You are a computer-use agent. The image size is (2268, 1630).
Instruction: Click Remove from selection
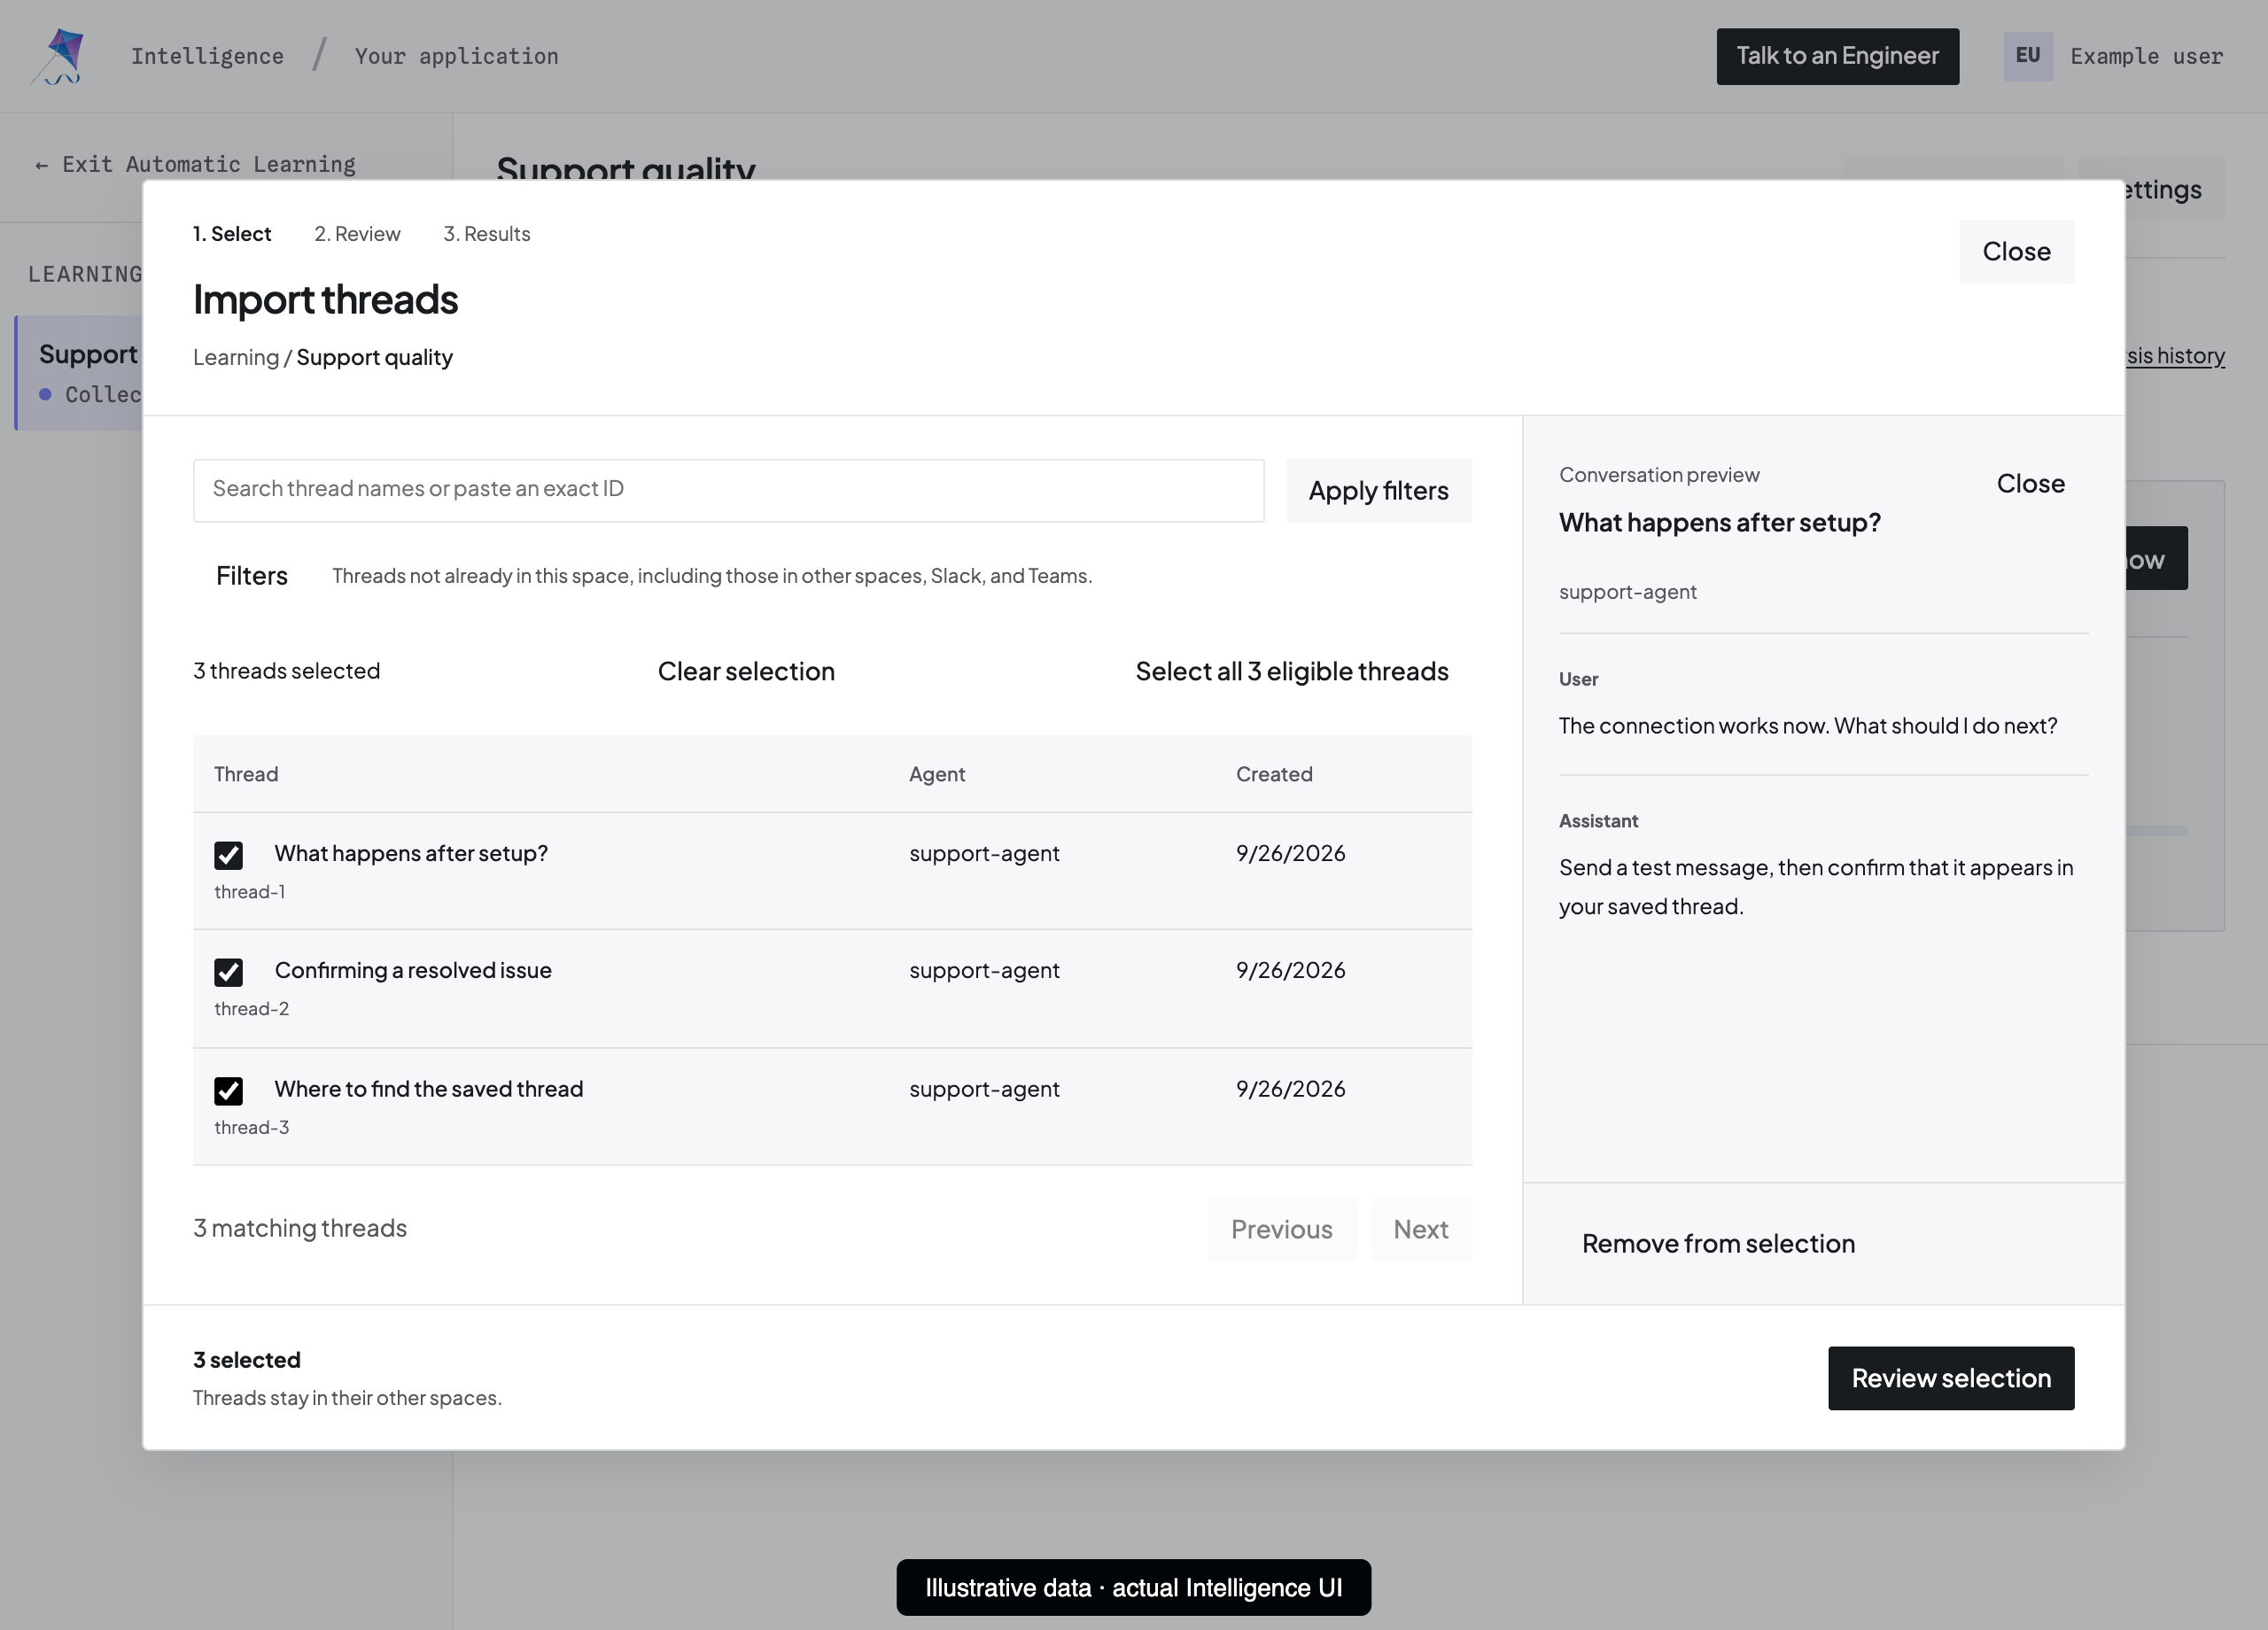(x=1718, y=1243)
